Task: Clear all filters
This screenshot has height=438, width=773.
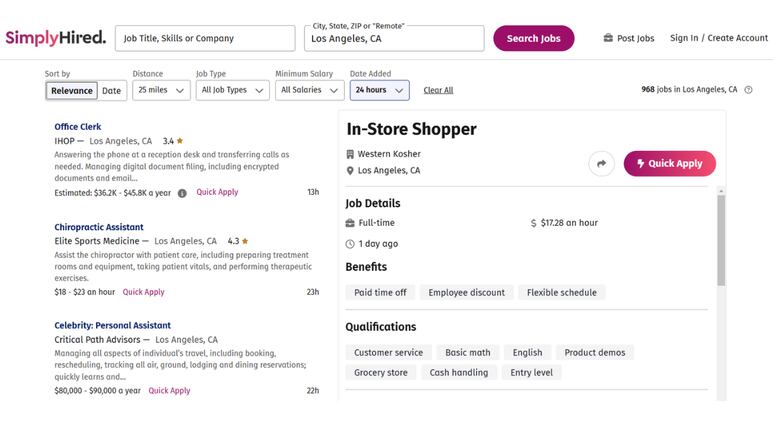Action: (x=438, y=90)
